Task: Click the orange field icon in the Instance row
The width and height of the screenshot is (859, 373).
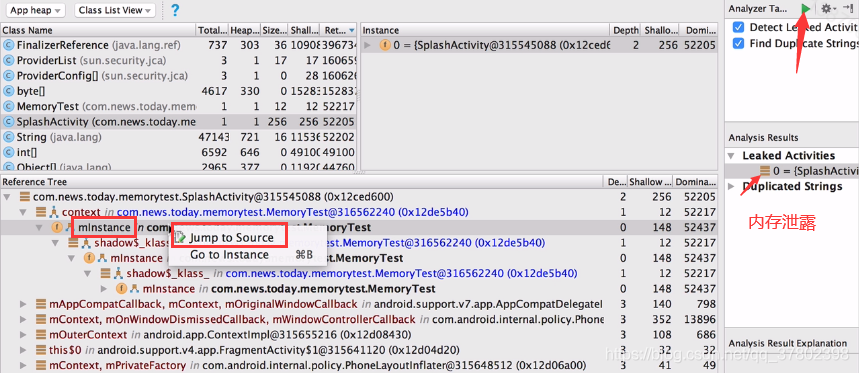Action: click(x=385, y=45)
